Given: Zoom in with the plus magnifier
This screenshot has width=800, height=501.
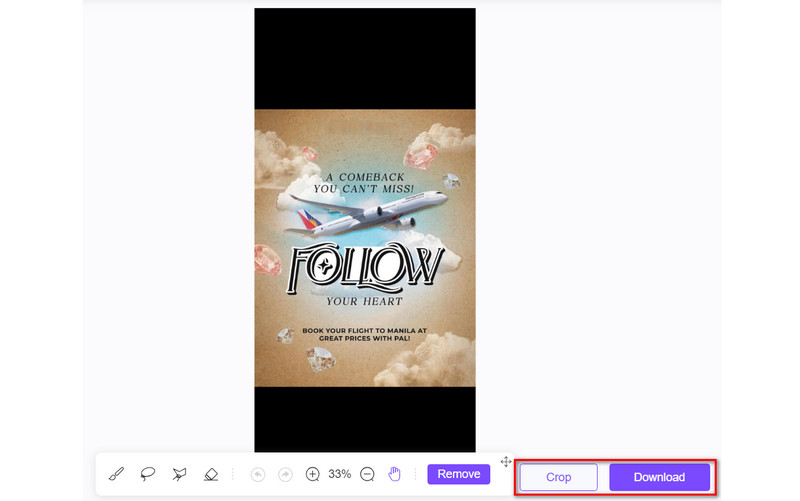Looking at the screenshot, I should (313, 474).
